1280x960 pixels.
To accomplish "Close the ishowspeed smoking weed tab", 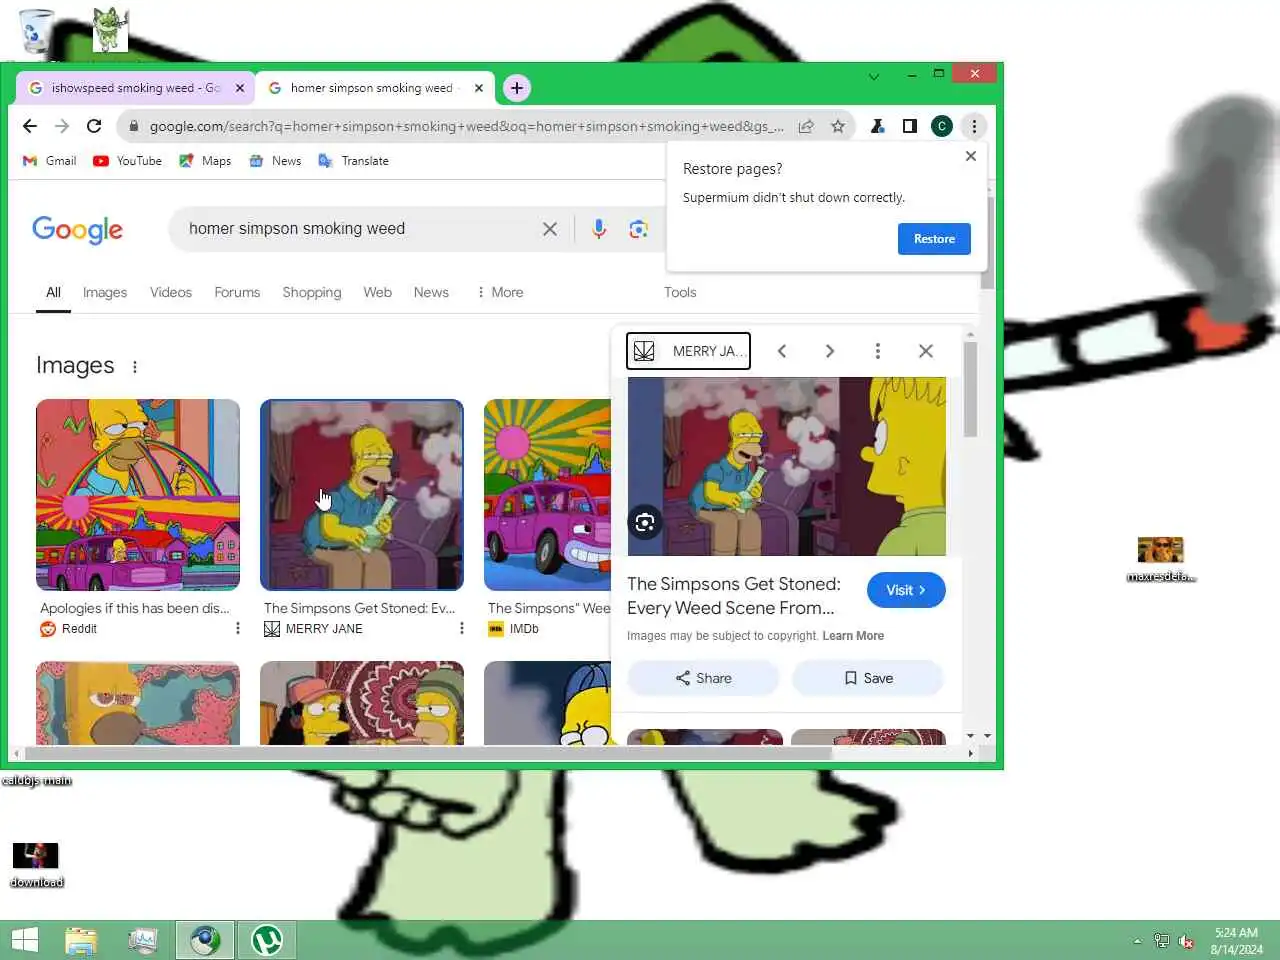I will (x=240, y=88).
